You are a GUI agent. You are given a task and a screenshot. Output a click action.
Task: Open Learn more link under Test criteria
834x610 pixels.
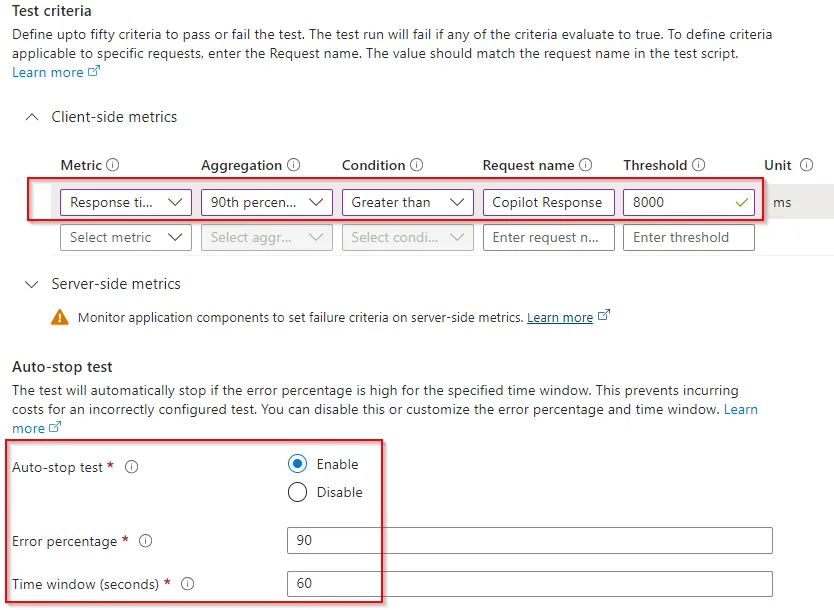48,73
